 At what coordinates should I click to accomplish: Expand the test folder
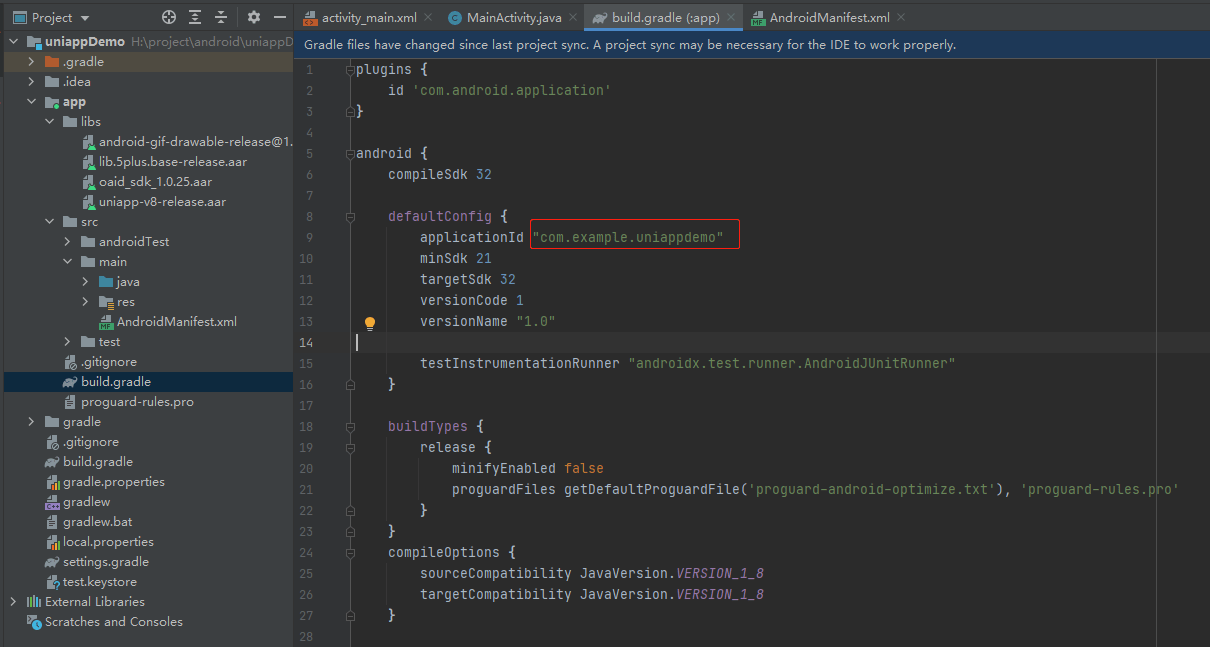point(67,342)
